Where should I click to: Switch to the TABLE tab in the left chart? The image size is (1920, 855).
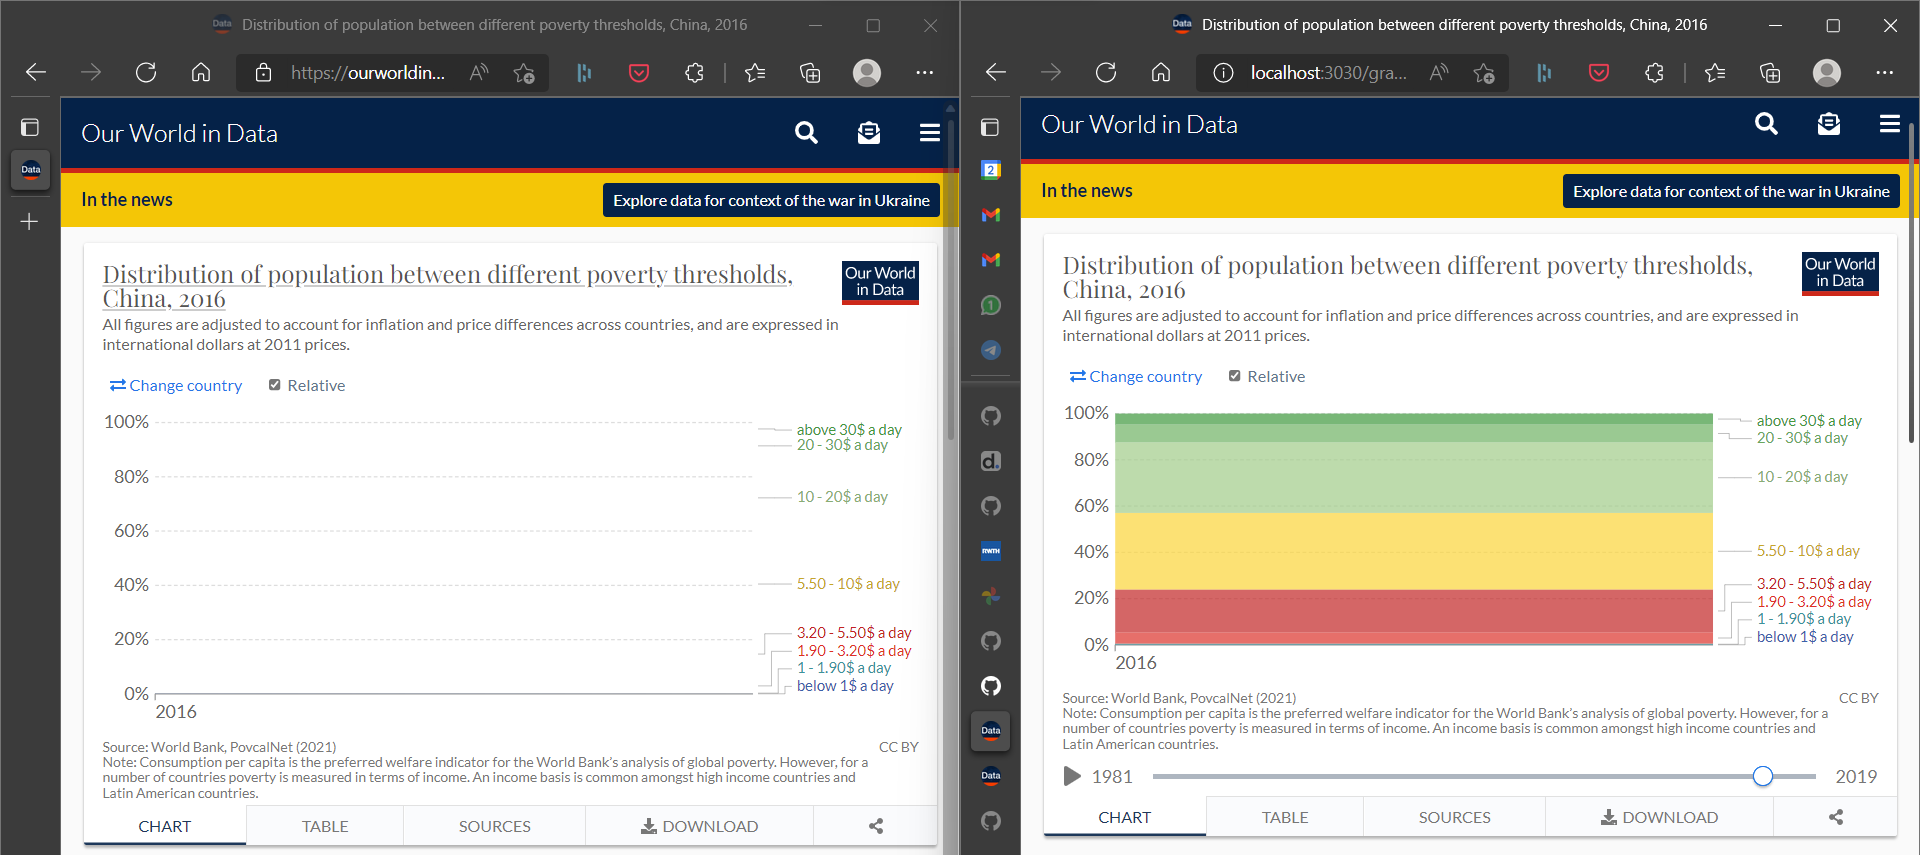point(325,826)
